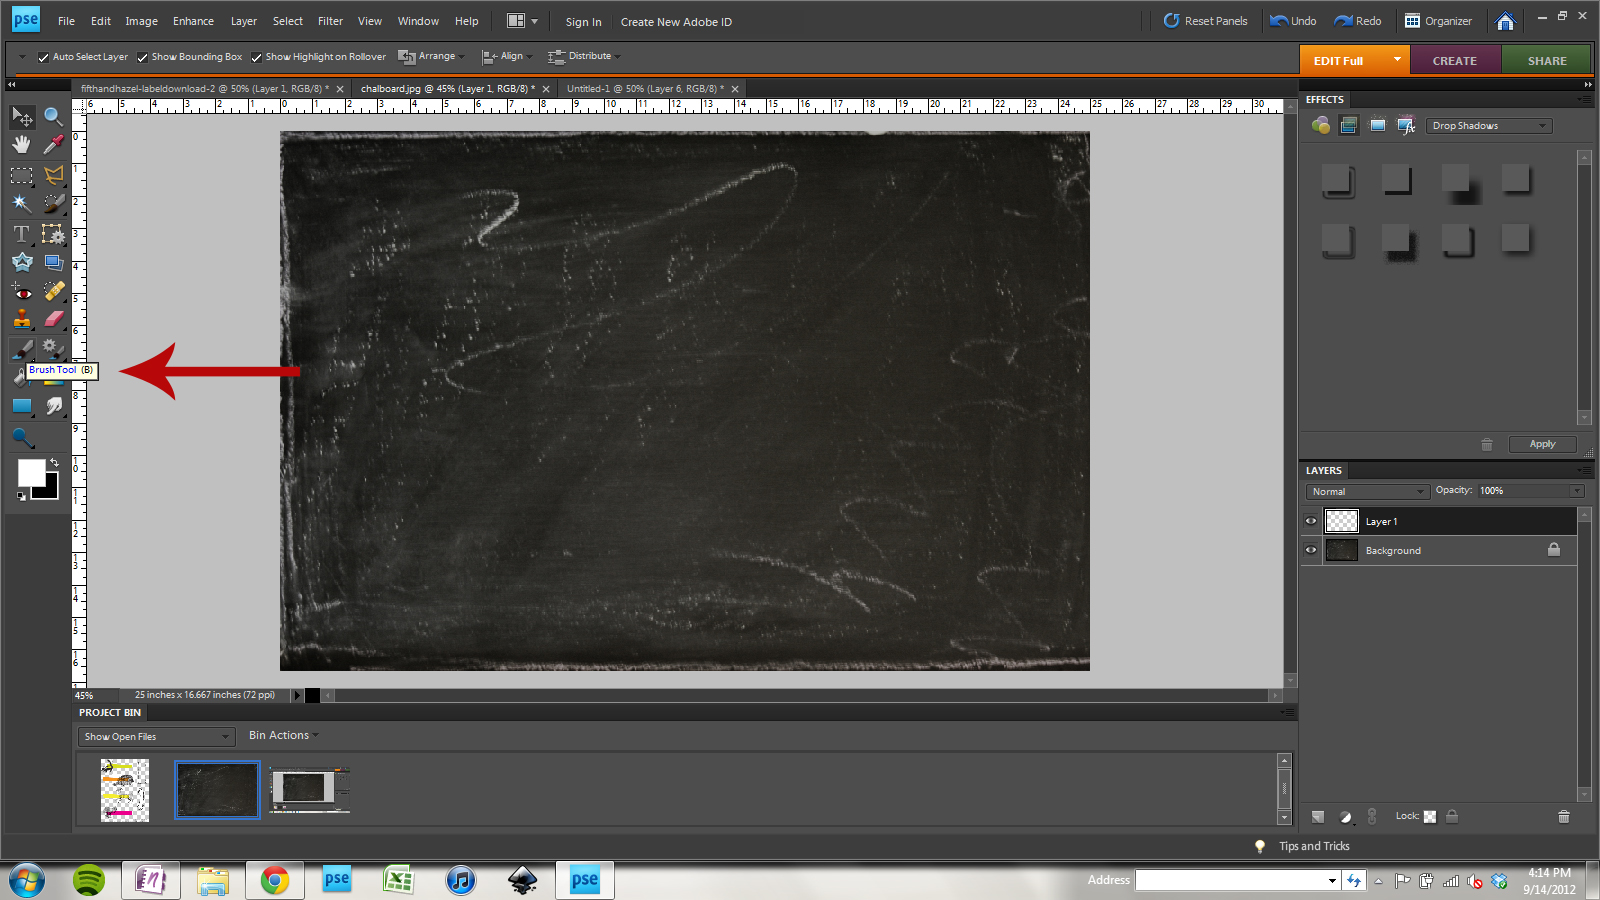Open the Enhance menu
The image size is (1600, 900).
(192, 21)
